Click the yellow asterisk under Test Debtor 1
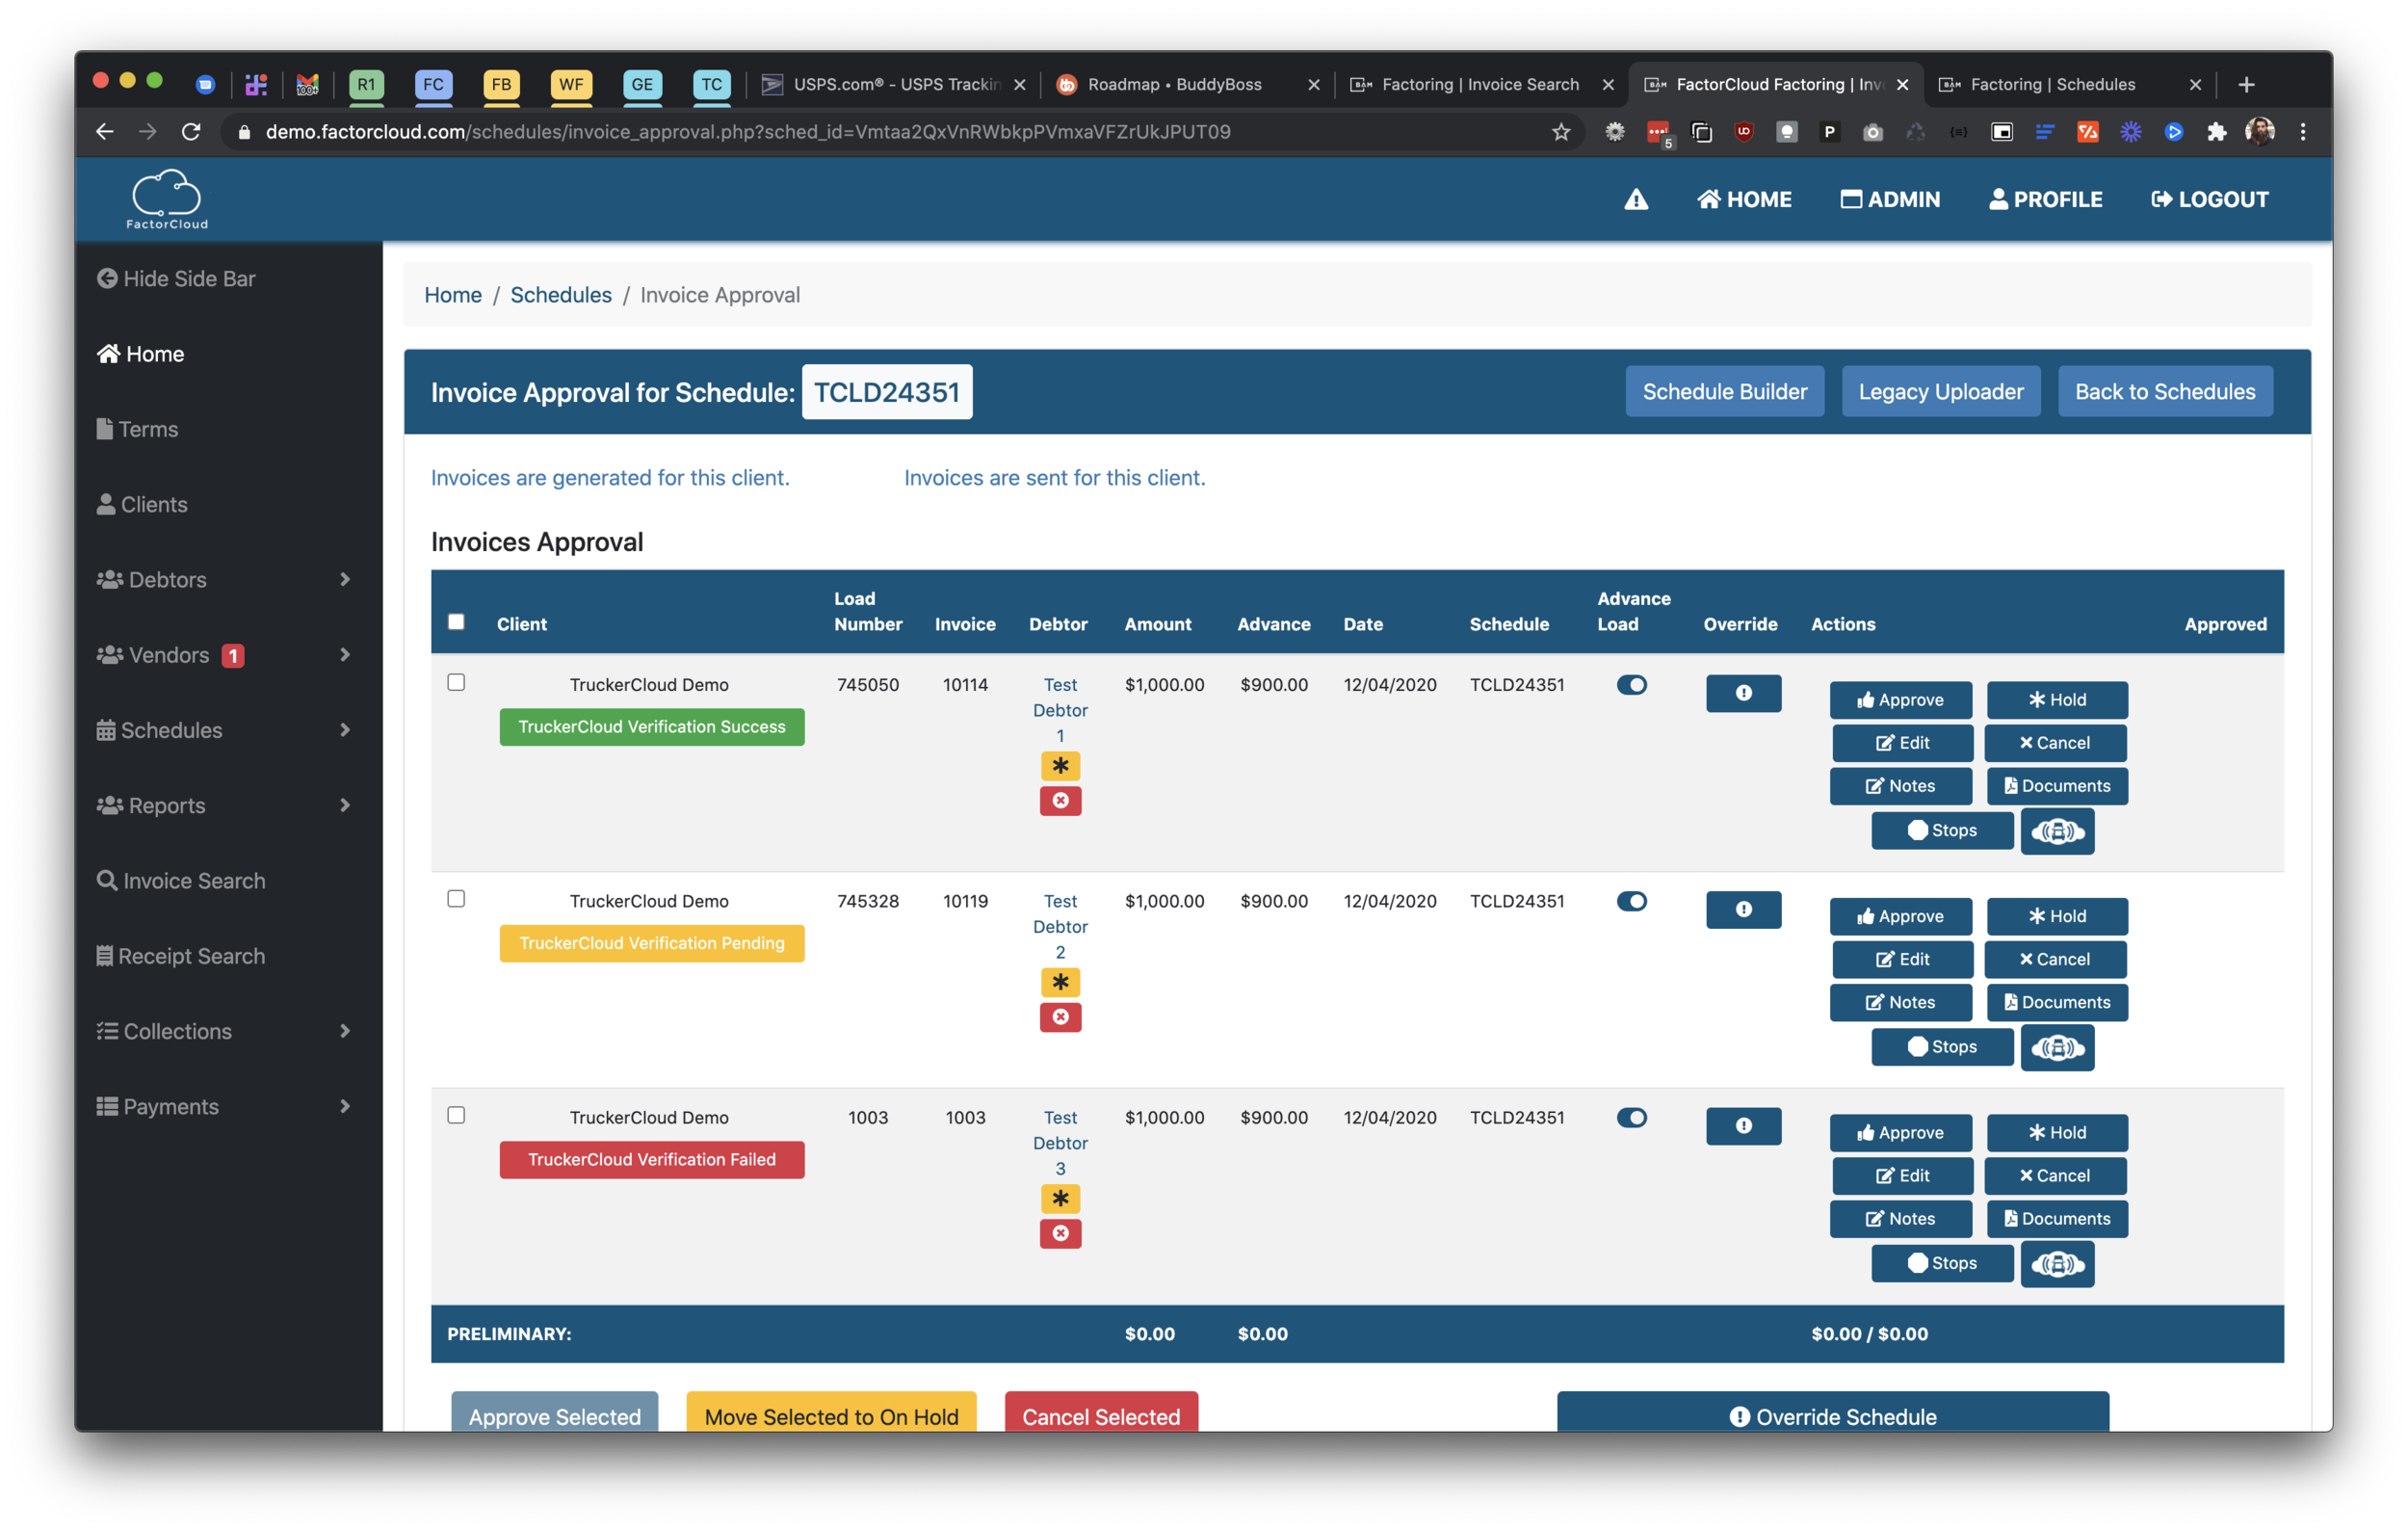 coord(1060,766)
